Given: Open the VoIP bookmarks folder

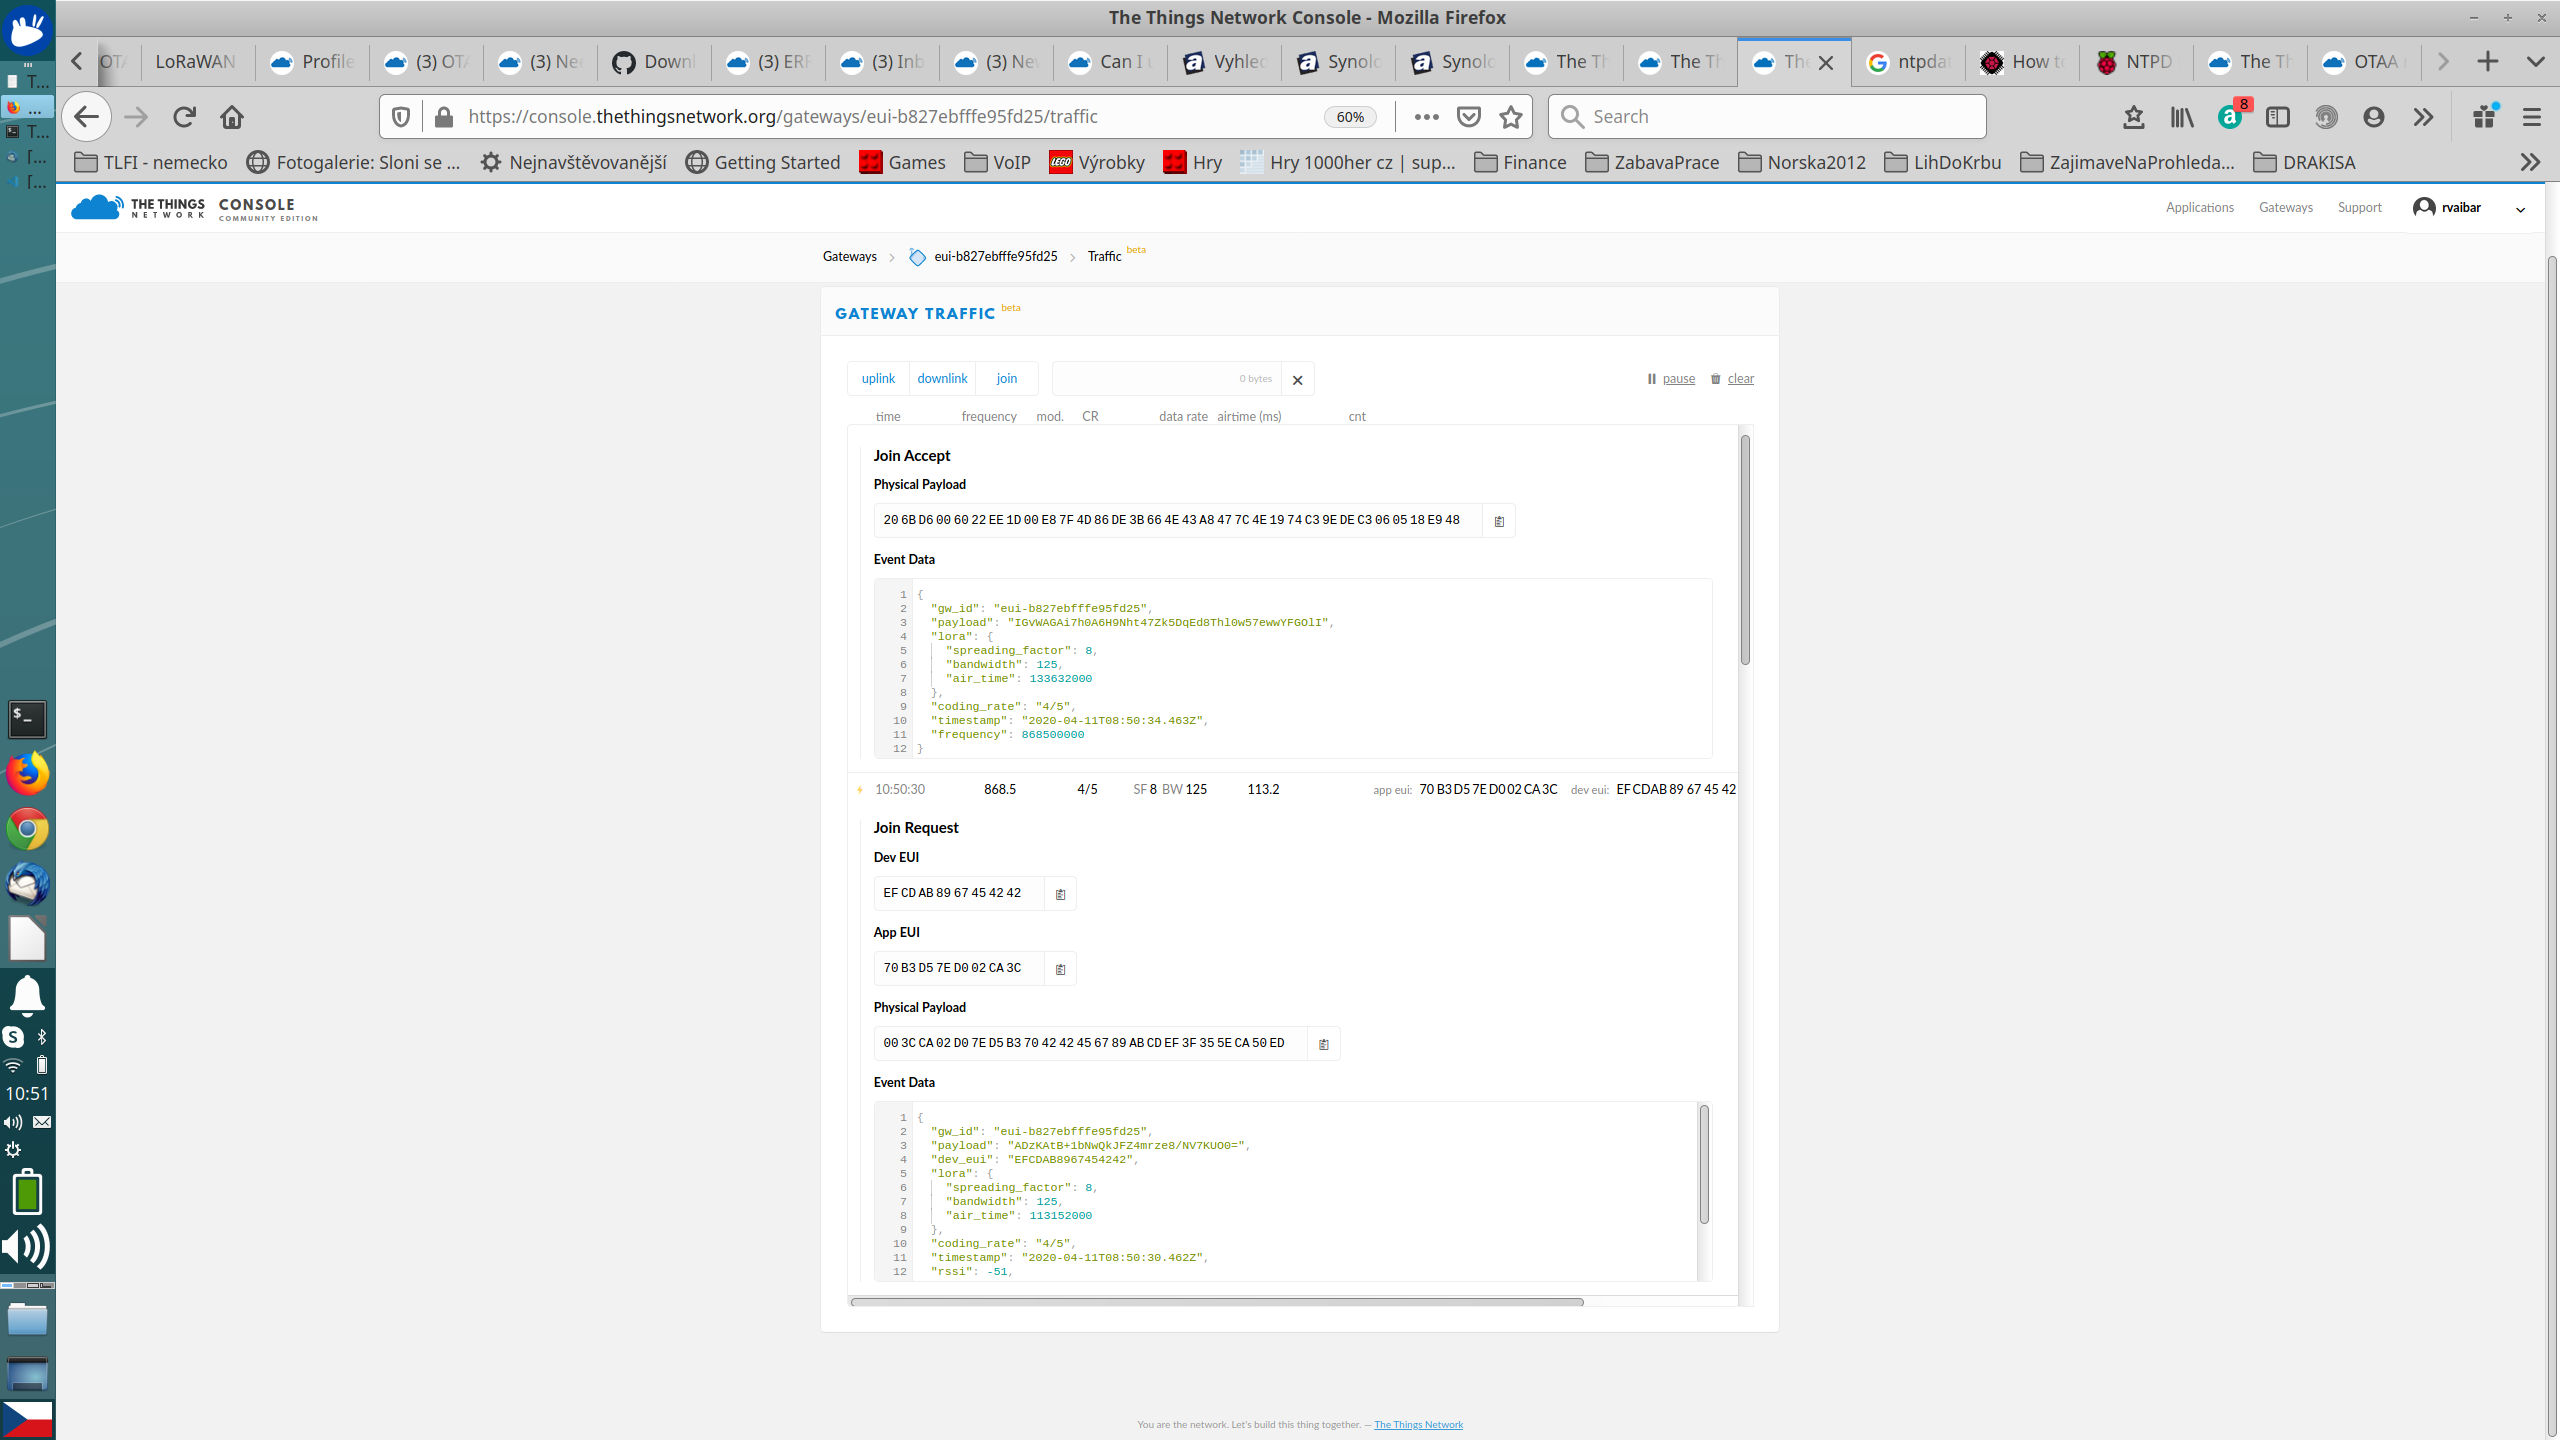Looking at the screenshot, I should (997, 162).
